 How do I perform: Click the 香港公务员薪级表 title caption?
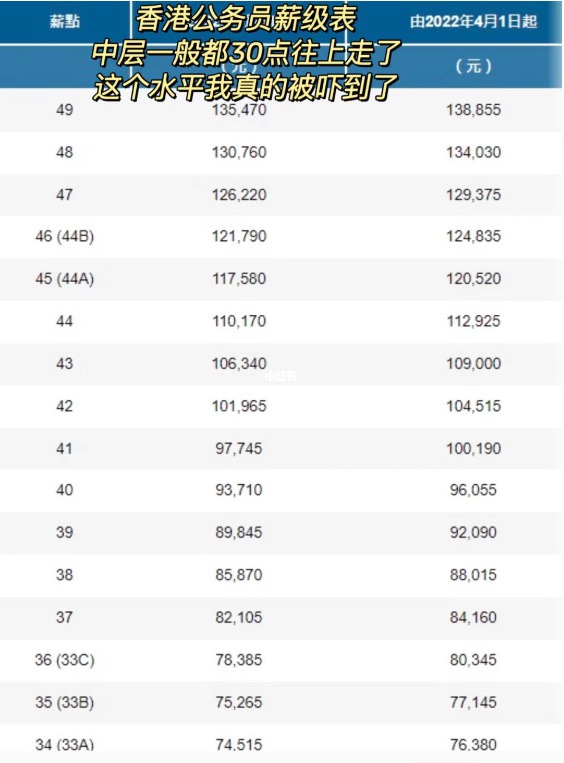click(x=246, y=19)
